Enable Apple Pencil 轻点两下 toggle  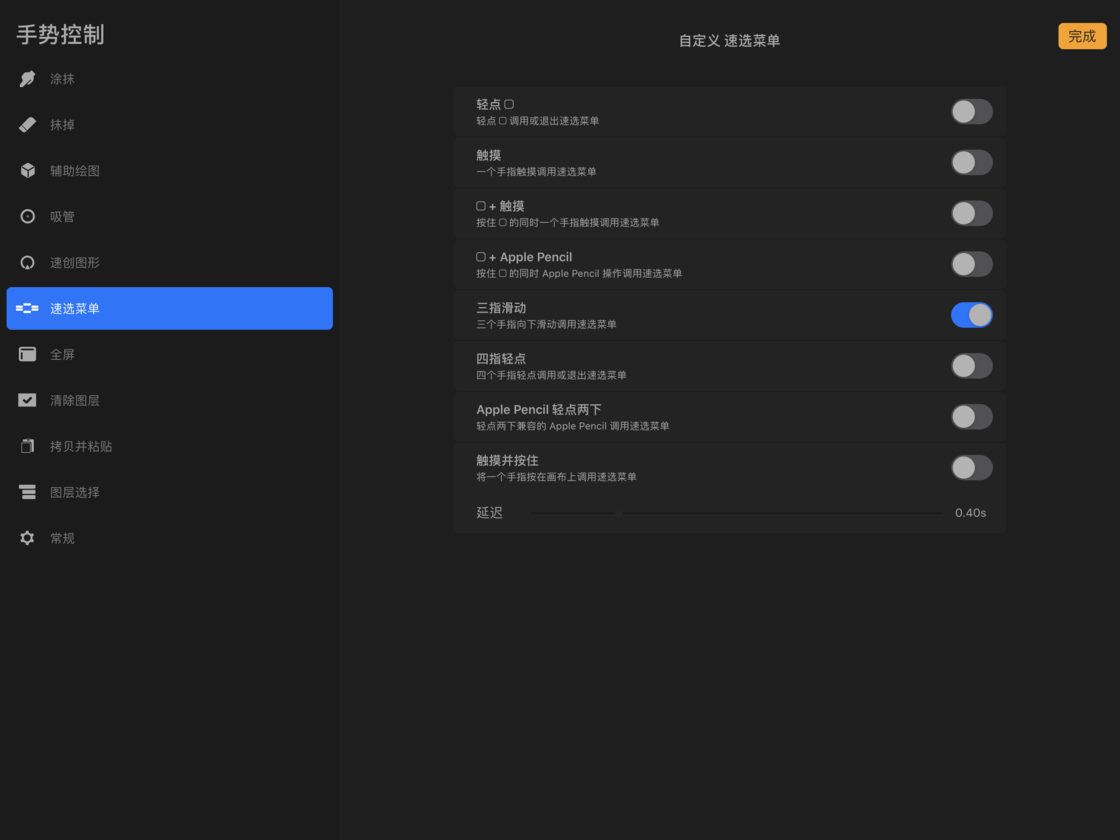pos(971,417)
